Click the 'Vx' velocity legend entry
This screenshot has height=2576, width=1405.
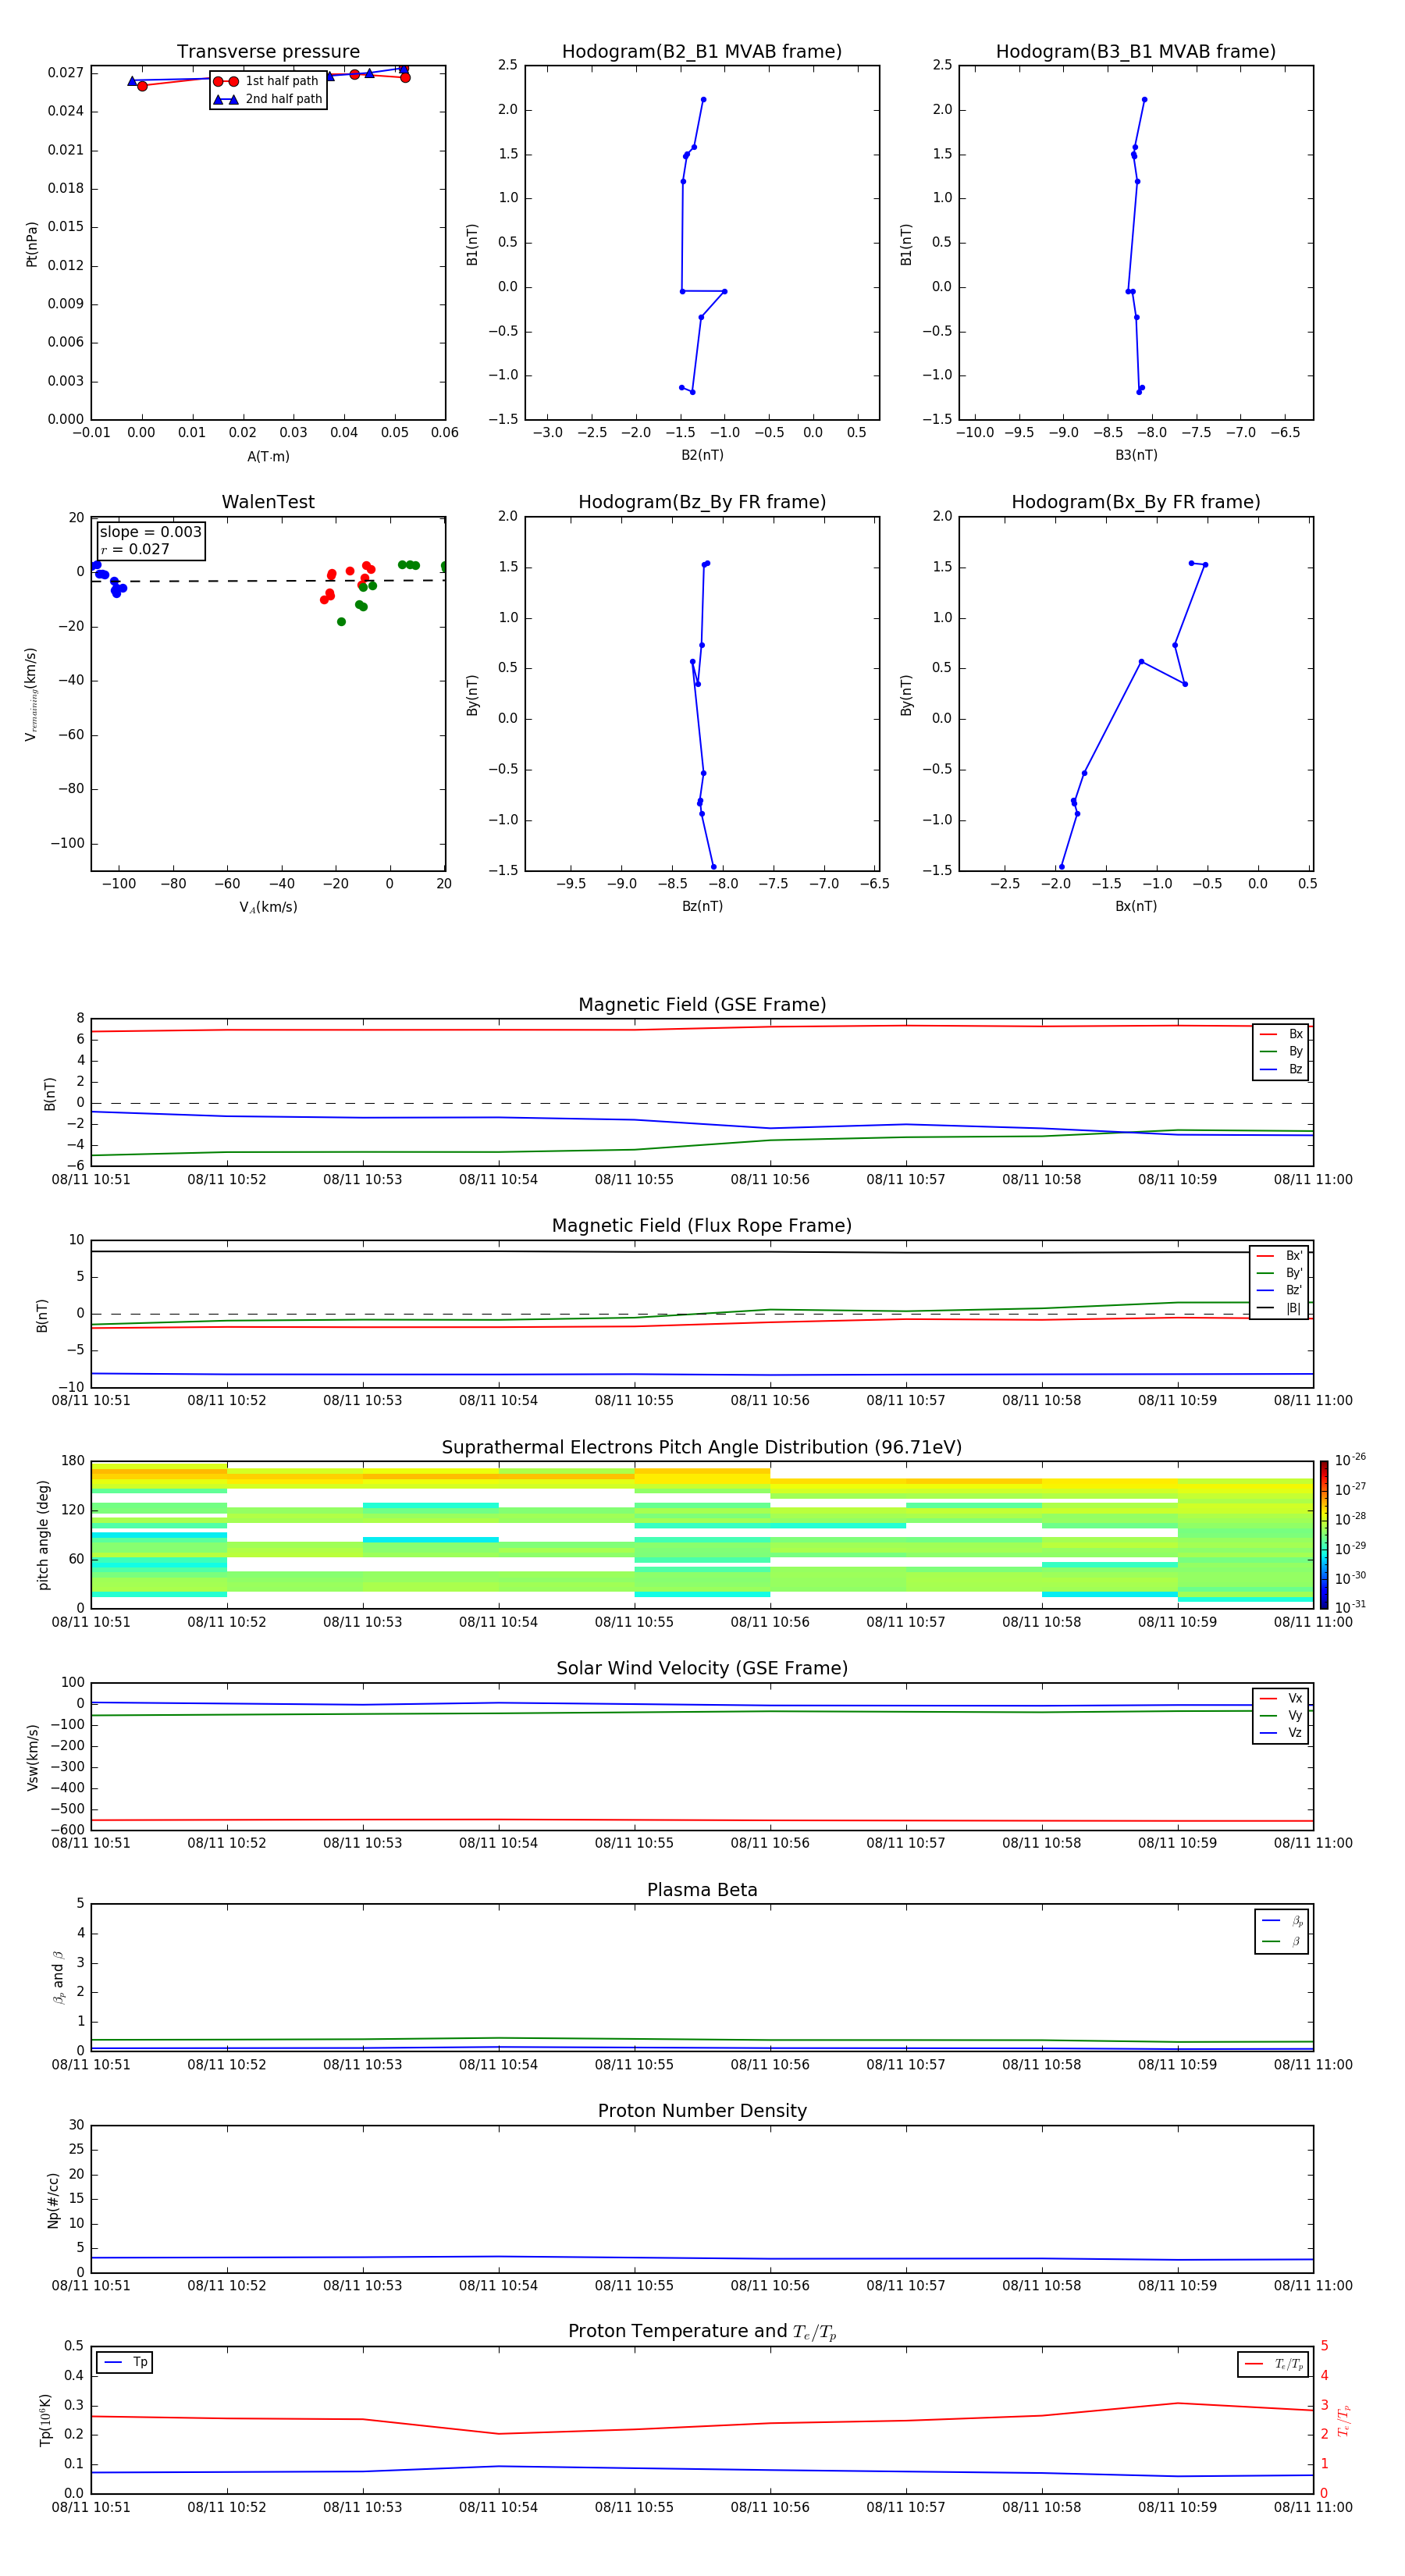(1281, 1699)
